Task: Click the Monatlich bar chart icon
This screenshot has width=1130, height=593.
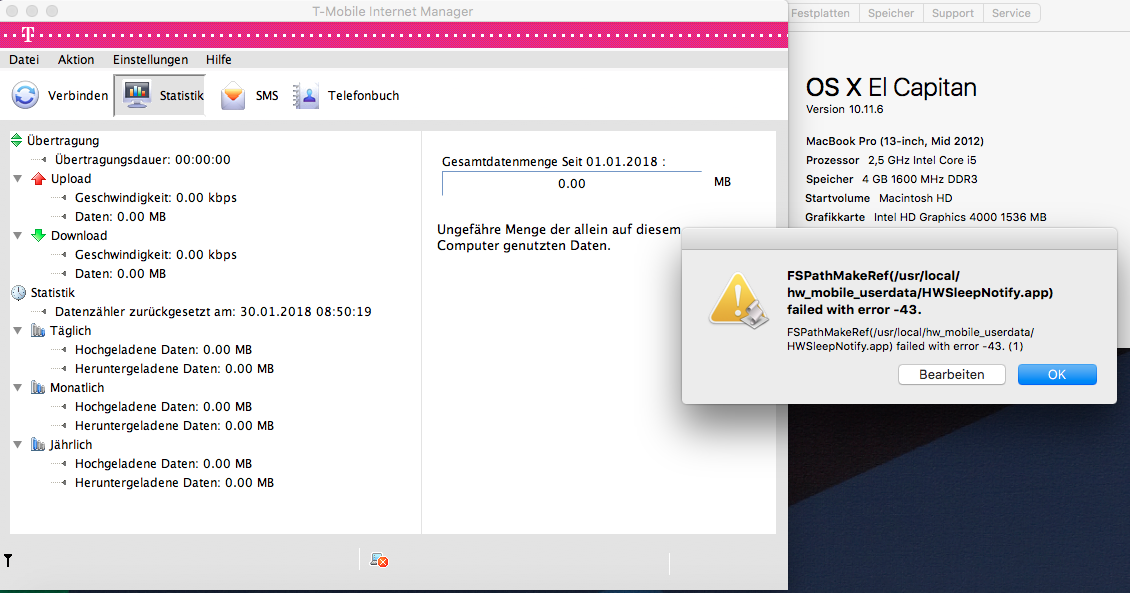Action: tap(37, 387)
